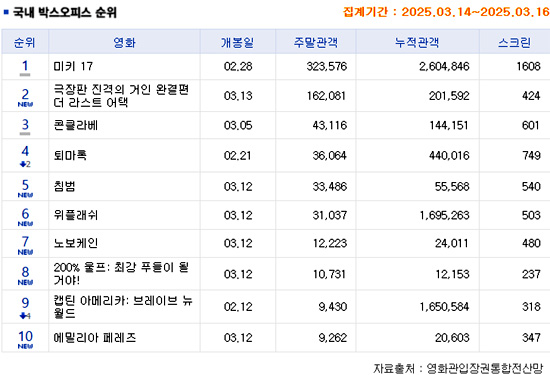Image resolution: width=550 pixels, height=375 pixels.
Task: Click the down-2 arrow under rank 4
Action: tap(25, 164)
